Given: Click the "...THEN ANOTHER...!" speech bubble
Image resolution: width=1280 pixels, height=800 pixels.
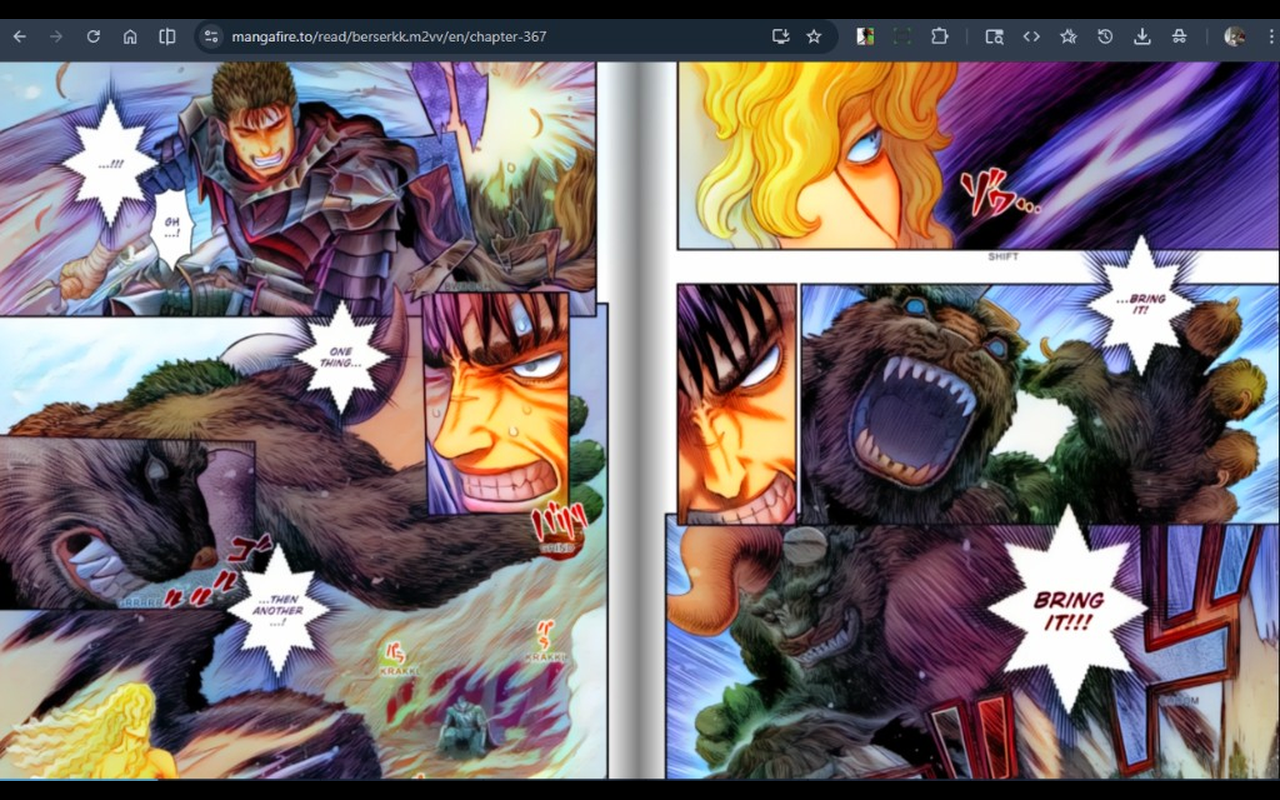Looking at the screenshot, I should tap(278, 609).
